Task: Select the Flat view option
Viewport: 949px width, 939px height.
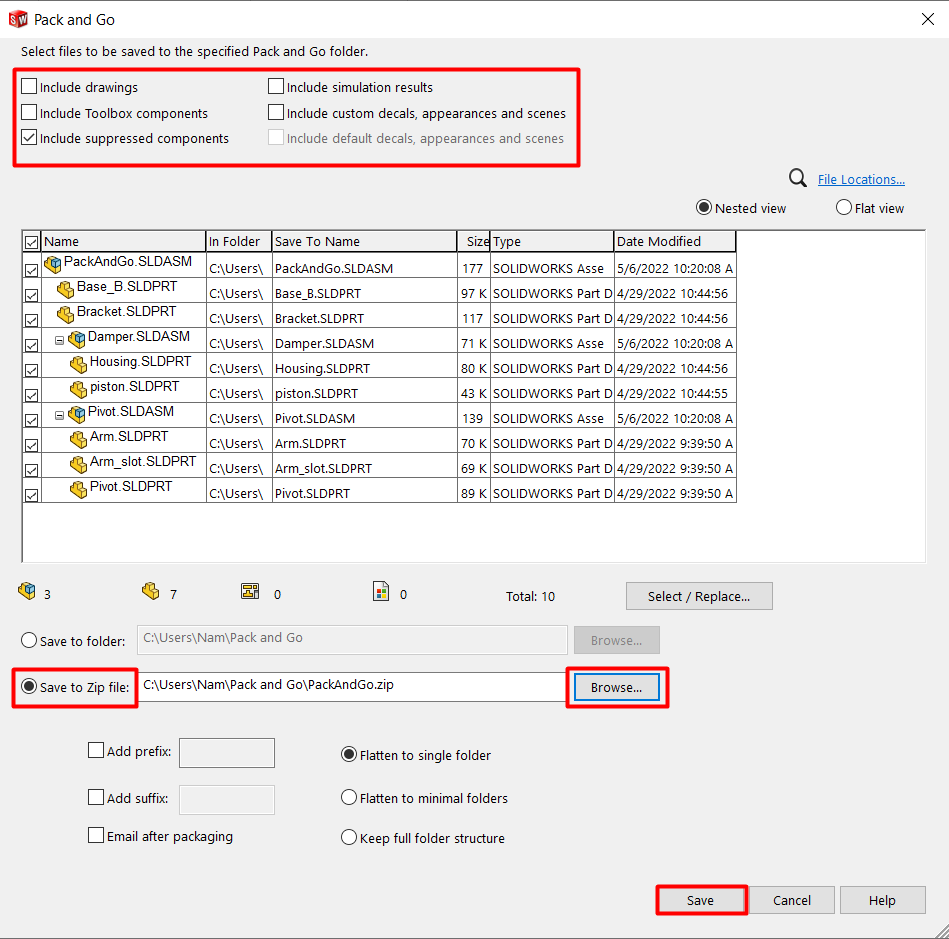Action: (844, 208)
